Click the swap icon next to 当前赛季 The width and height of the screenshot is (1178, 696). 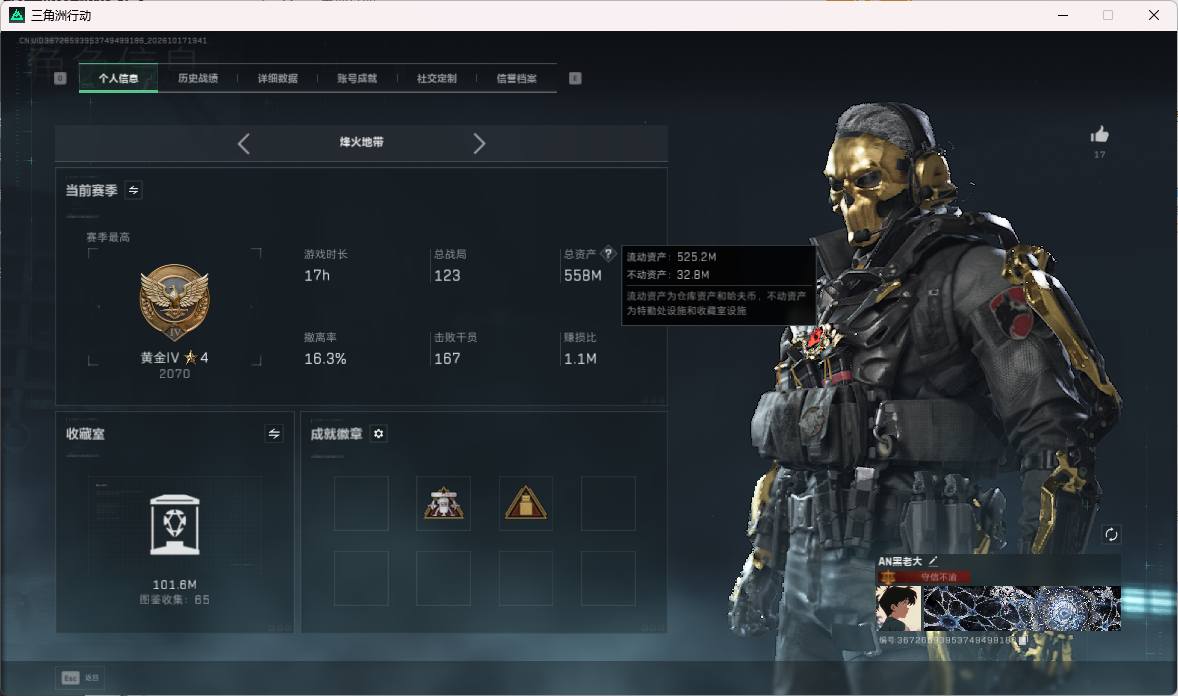tap(134, 190)
